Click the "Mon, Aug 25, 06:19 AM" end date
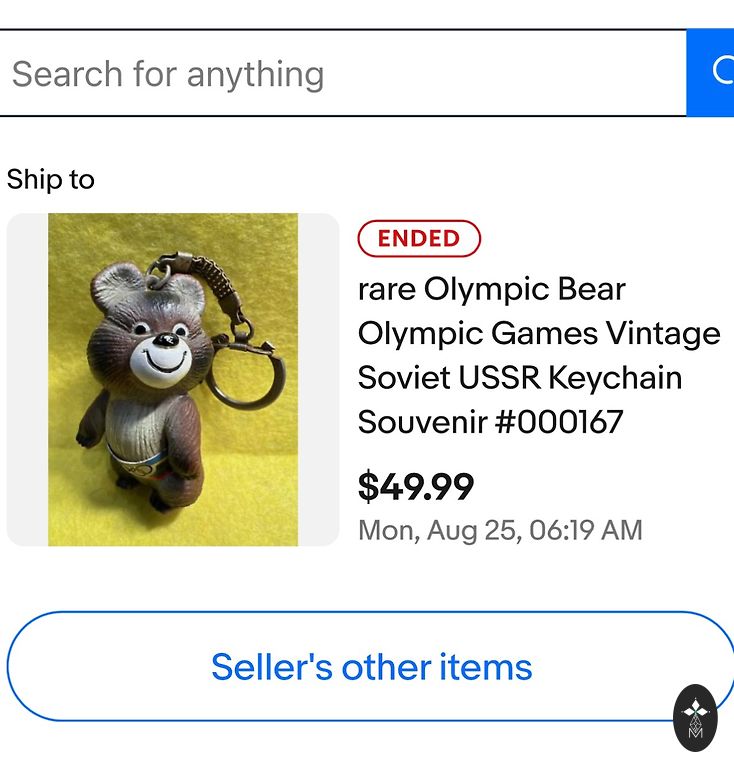Screen dimensions: 734x768 pyautogui.click(x=500, y=530)
